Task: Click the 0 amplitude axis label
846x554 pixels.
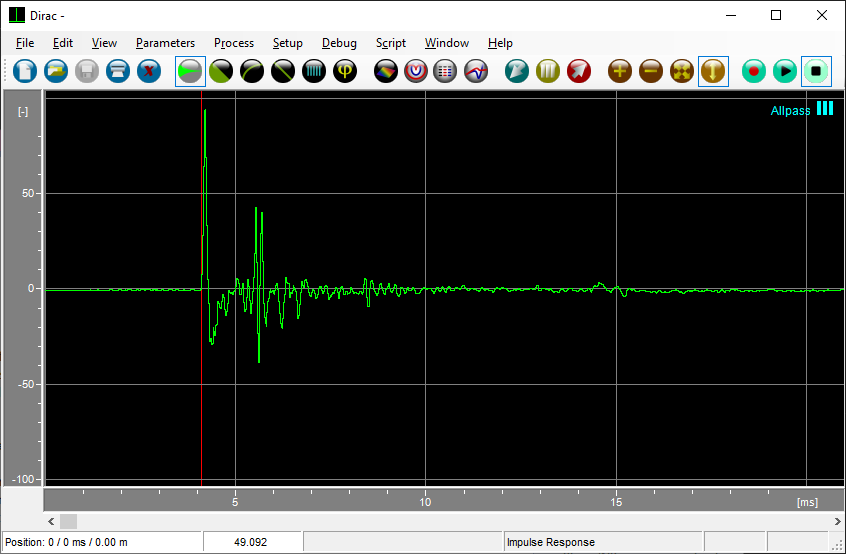Action: [x=31, y=289]
